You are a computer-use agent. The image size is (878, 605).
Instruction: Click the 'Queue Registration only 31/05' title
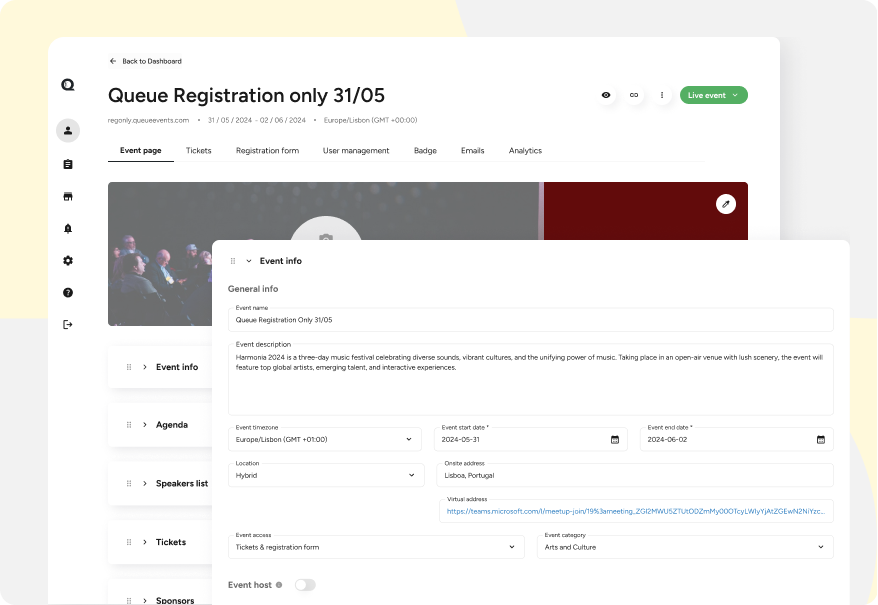tap(246, 96)
